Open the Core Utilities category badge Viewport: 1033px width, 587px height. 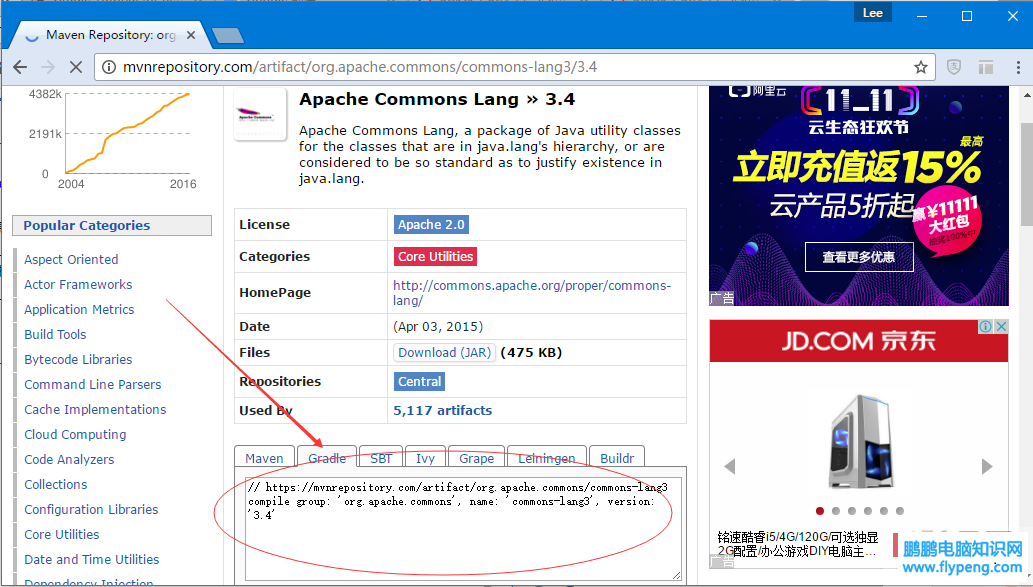pos(435,256)
